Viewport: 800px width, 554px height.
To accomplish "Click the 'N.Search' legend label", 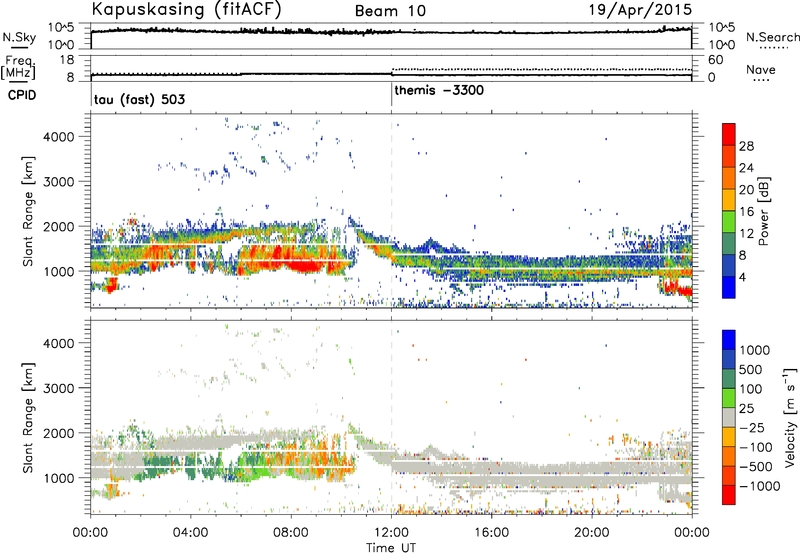I will point(772,37).
